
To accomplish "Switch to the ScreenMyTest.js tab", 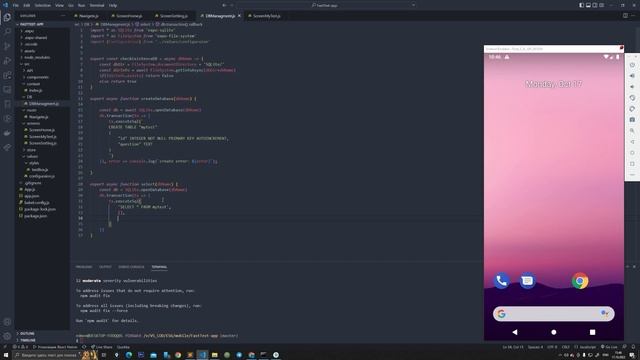I will [x=267, y=16].
